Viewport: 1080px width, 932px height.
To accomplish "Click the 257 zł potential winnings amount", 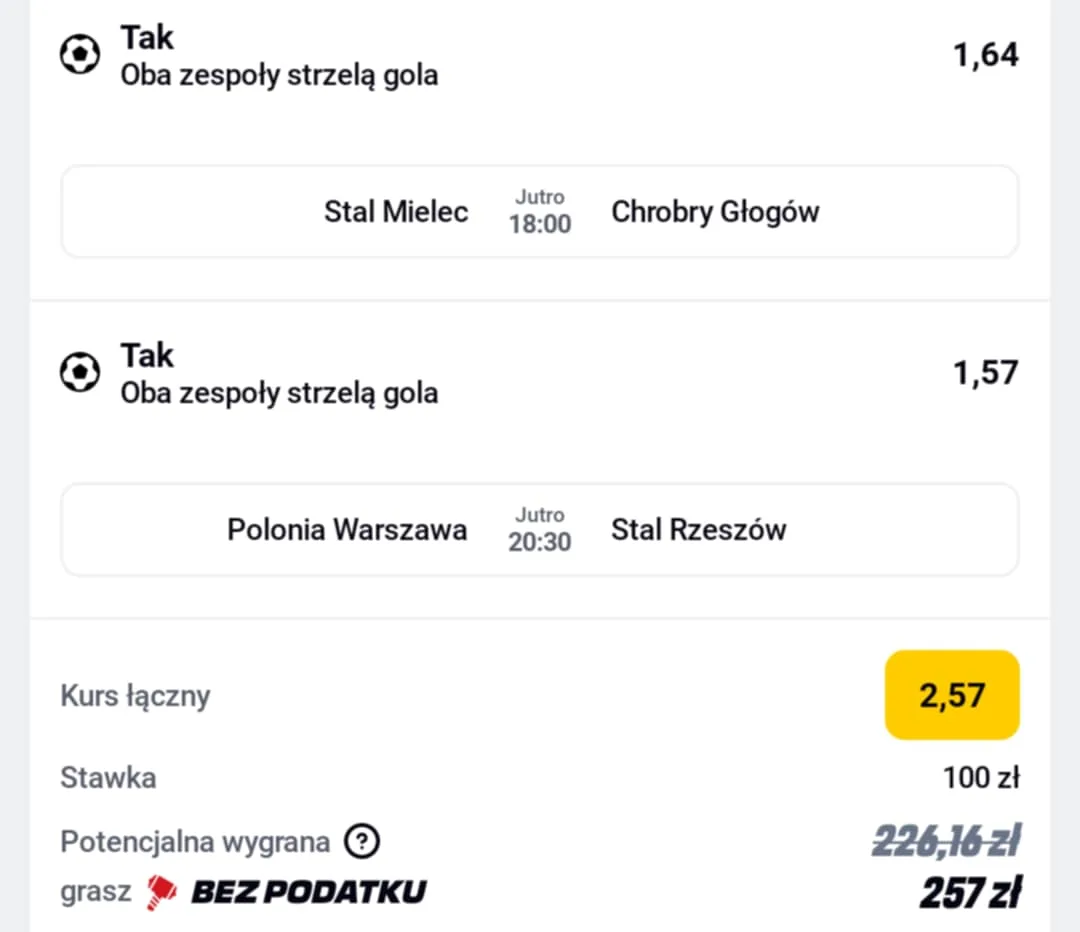I will pyautogui.click(x=969, y=892).
